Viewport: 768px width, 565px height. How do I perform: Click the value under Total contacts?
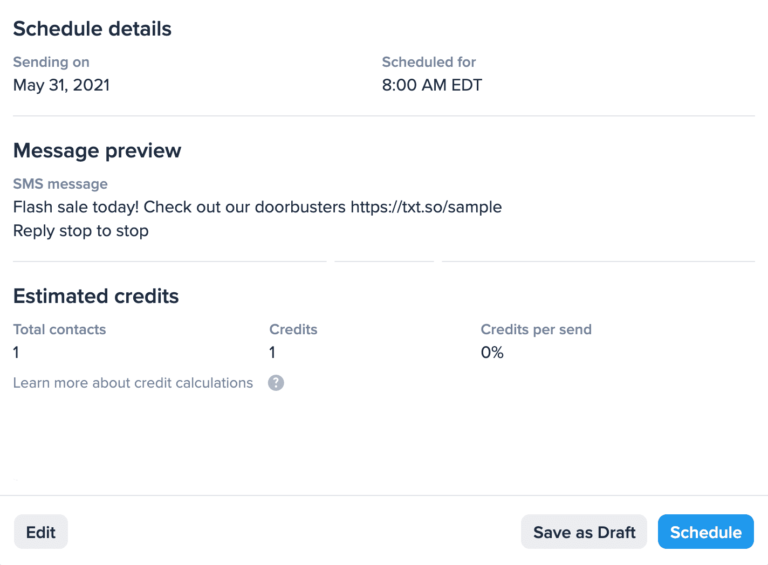pos(16,352)
